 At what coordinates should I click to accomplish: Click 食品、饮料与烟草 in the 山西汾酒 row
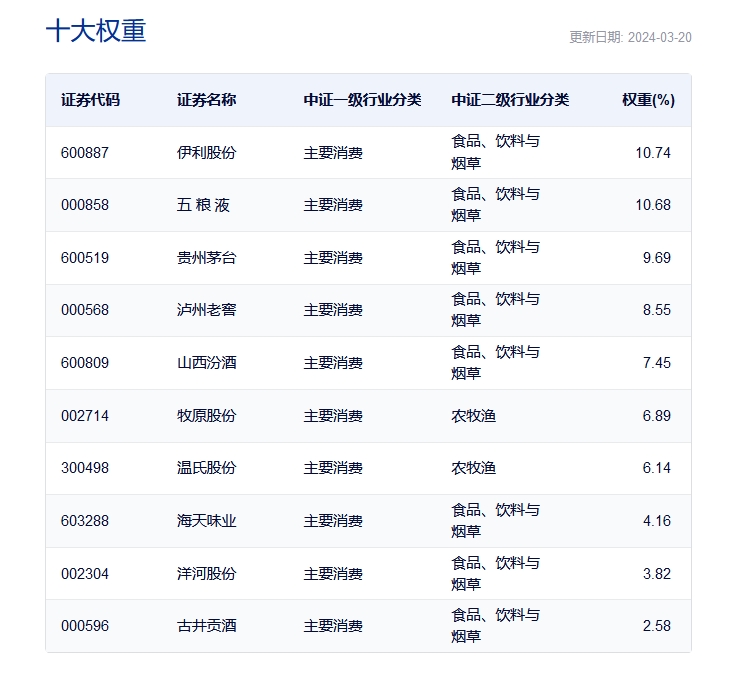(495, 362)
